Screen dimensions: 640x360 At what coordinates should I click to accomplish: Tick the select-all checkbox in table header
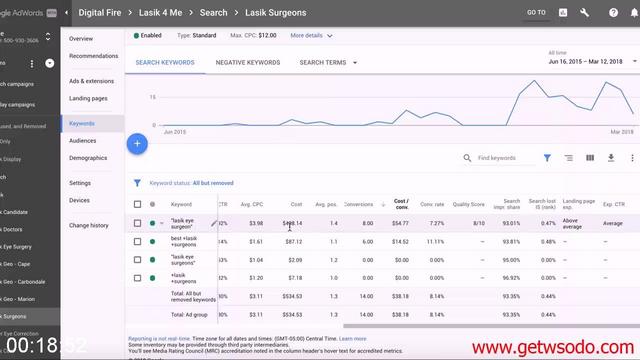tap(138, 204)
